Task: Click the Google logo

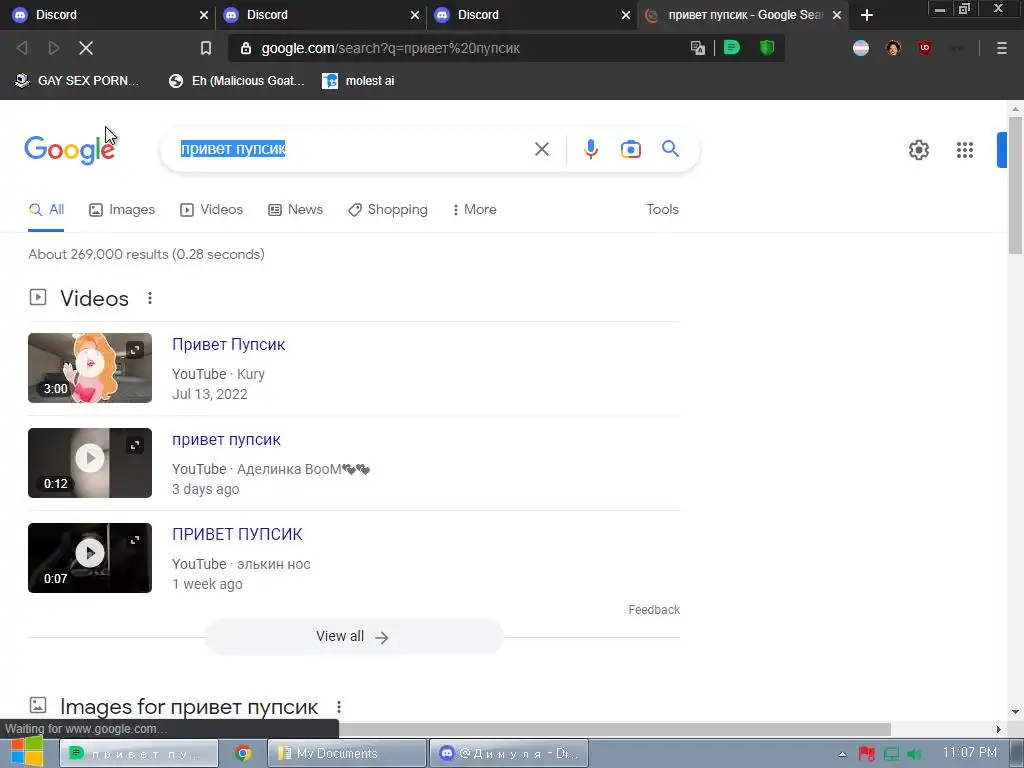Action: (x=69, y=150)
